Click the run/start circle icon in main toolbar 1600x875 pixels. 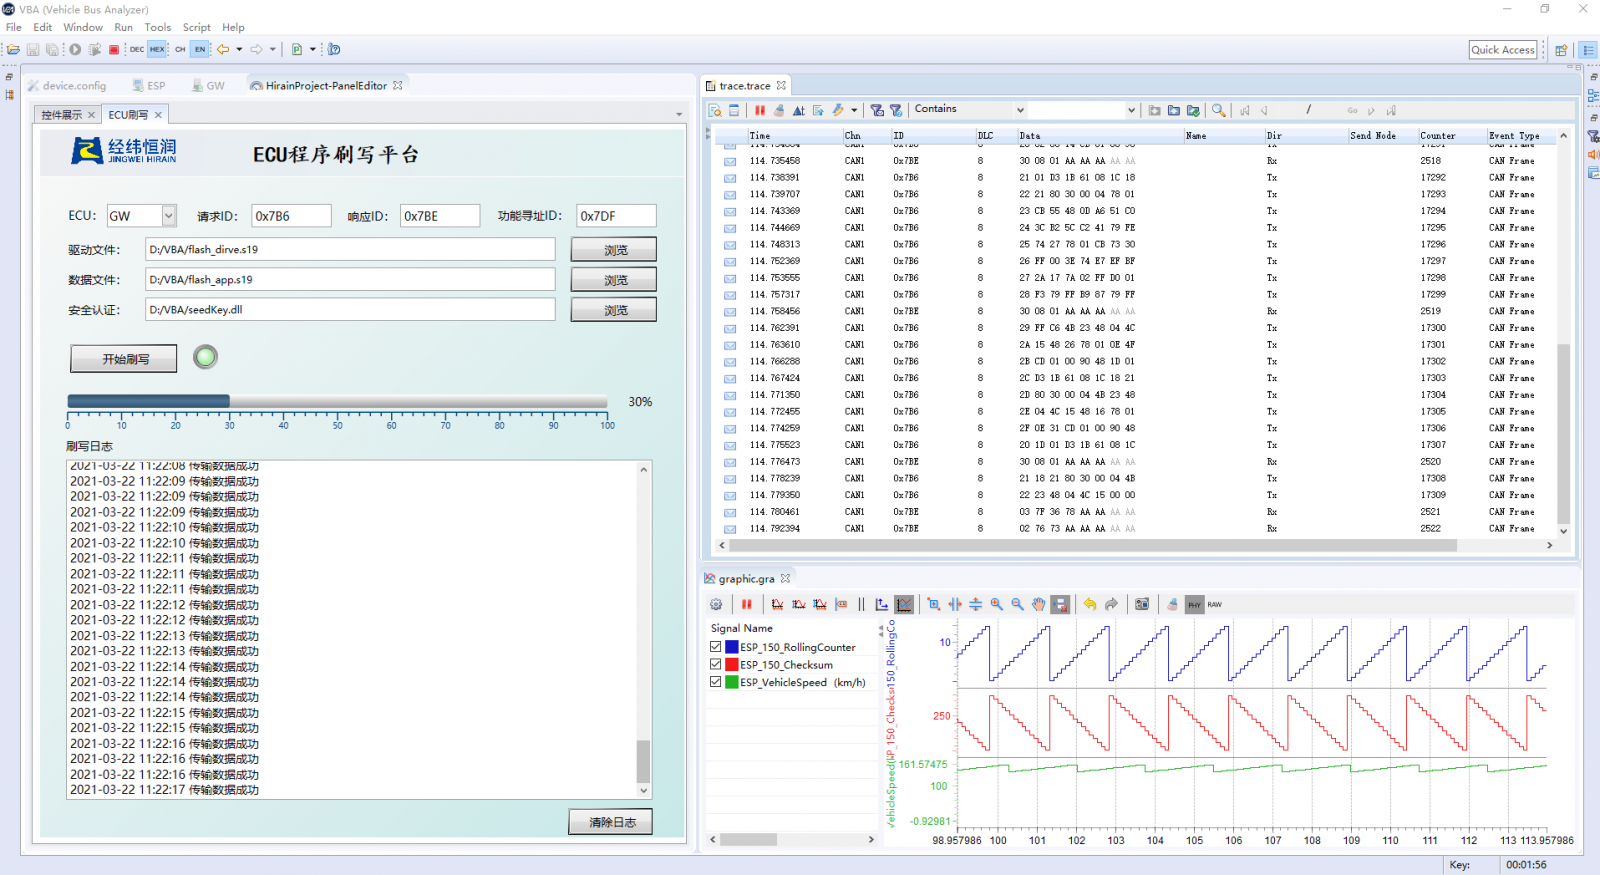point(75,49)
